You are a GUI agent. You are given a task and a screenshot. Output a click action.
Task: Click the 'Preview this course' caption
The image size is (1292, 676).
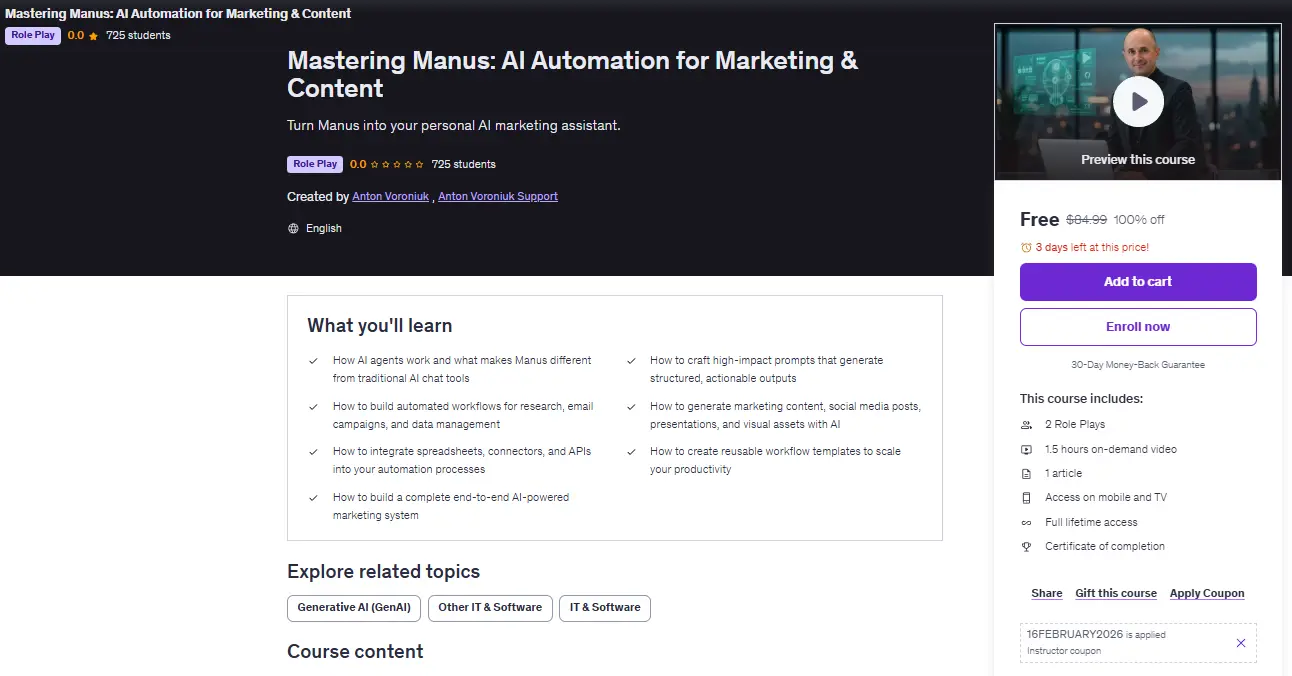pos(1138,160)
